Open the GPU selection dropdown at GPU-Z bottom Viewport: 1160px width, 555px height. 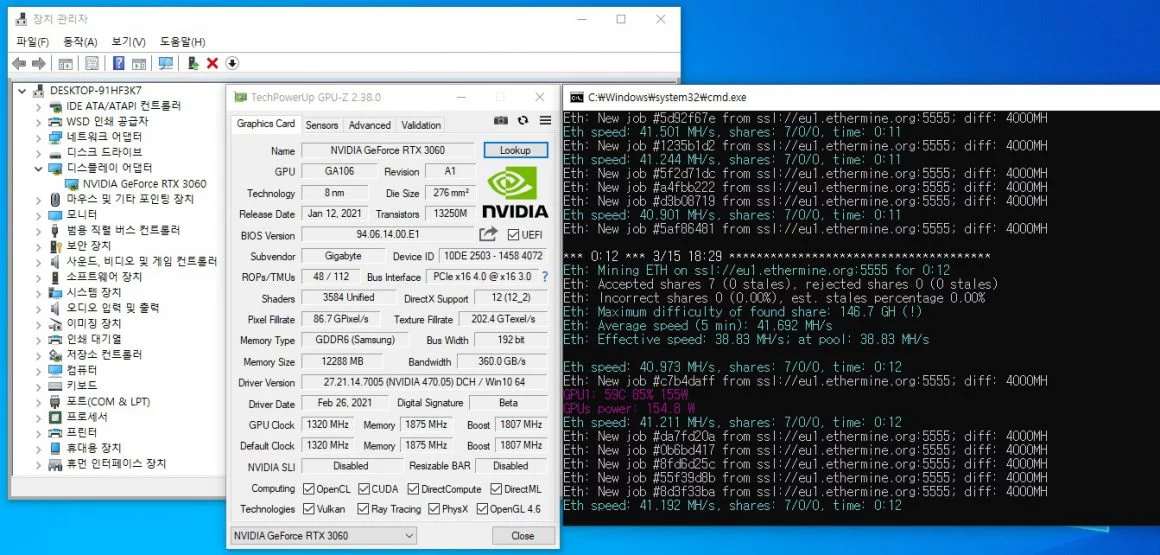click(323, 536)
